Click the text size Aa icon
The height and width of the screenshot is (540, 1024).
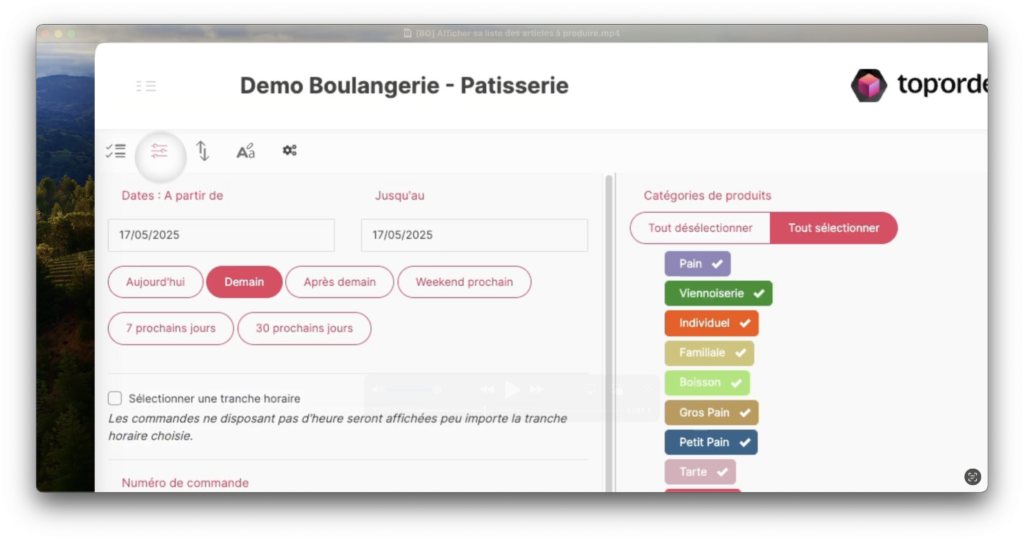pos(246,151)
